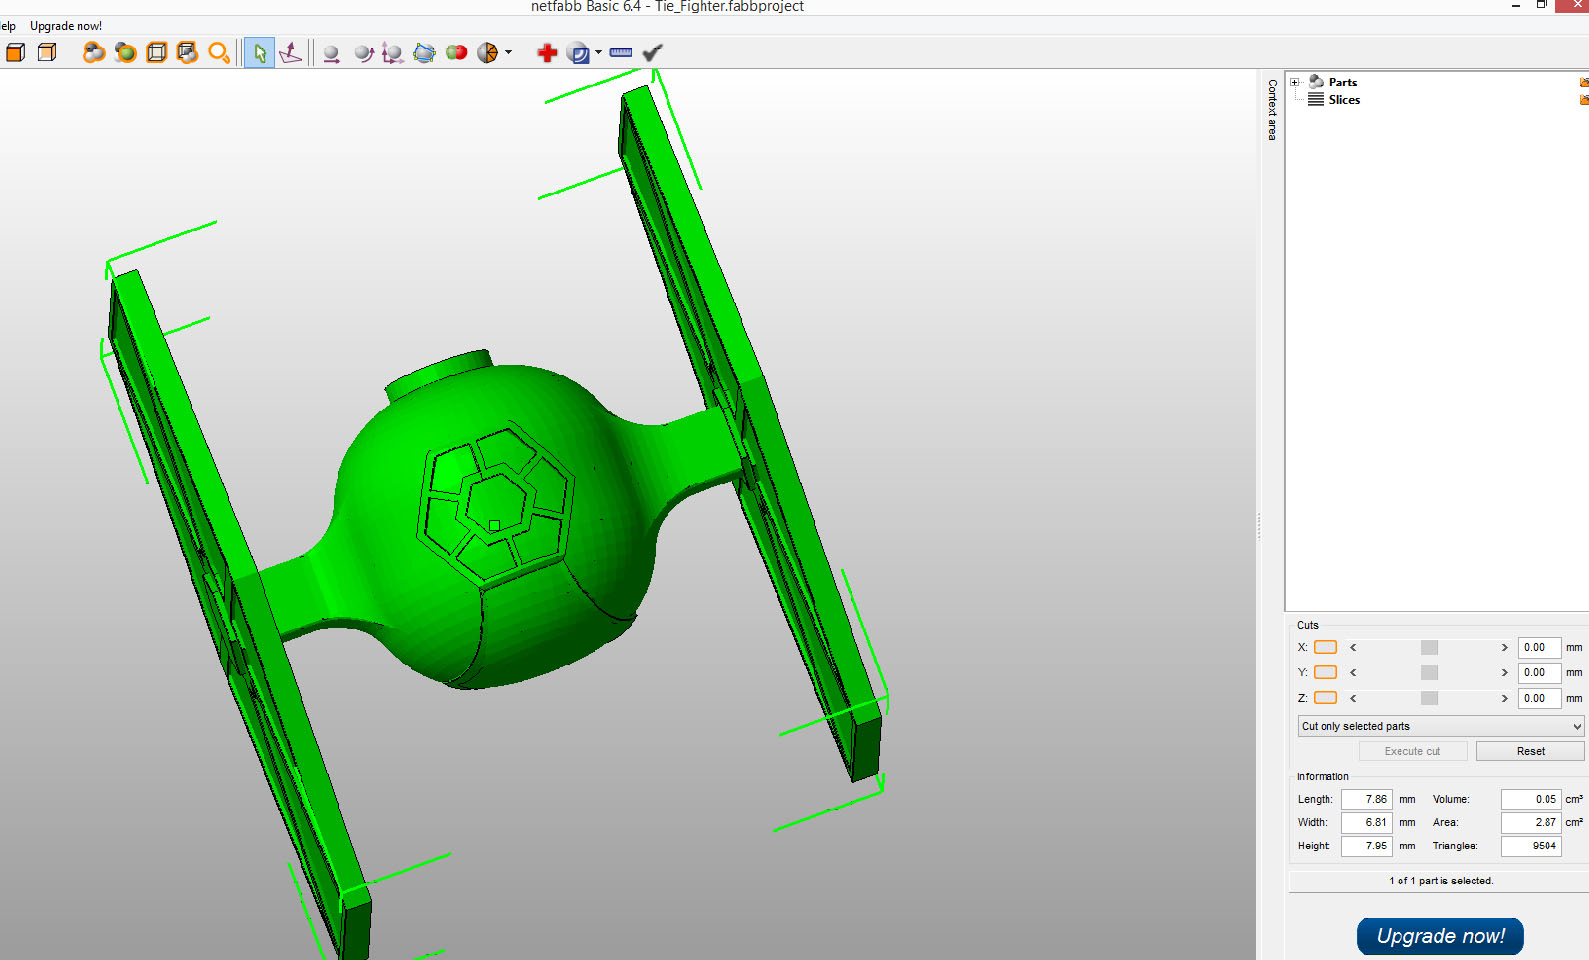The image size is (1589, 960).
Task: Click the Reset button
Action: tap(1530, 751)
